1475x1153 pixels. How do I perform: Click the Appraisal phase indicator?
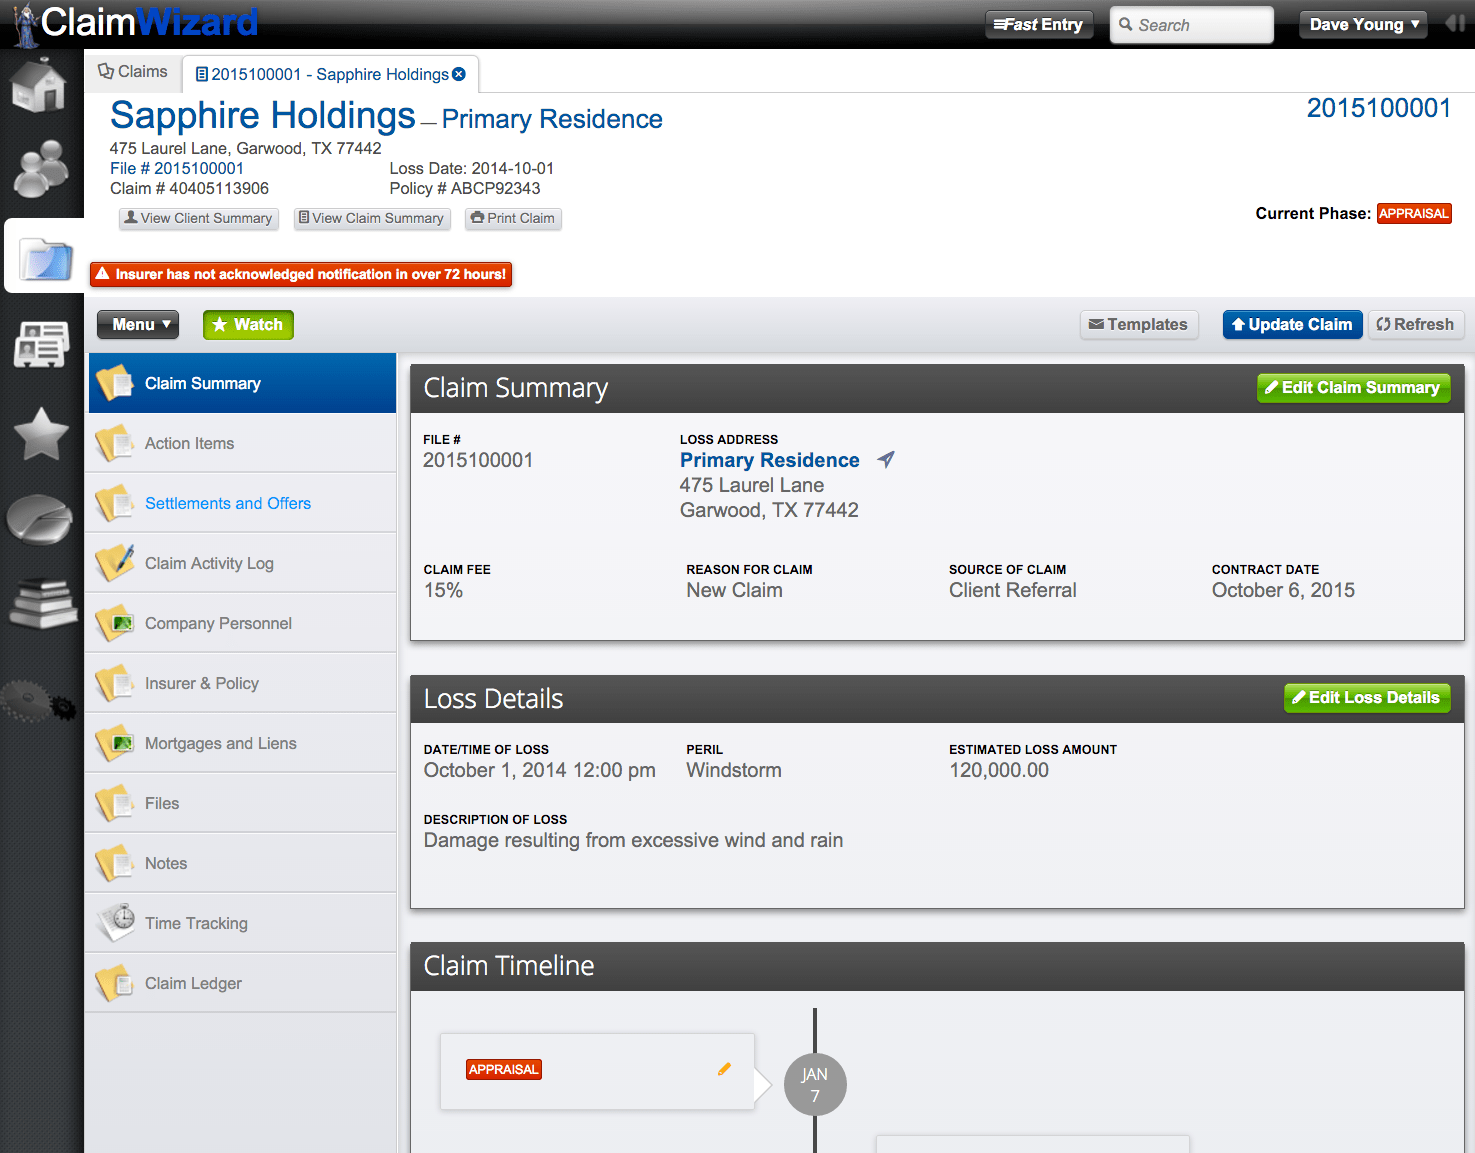1414,213
